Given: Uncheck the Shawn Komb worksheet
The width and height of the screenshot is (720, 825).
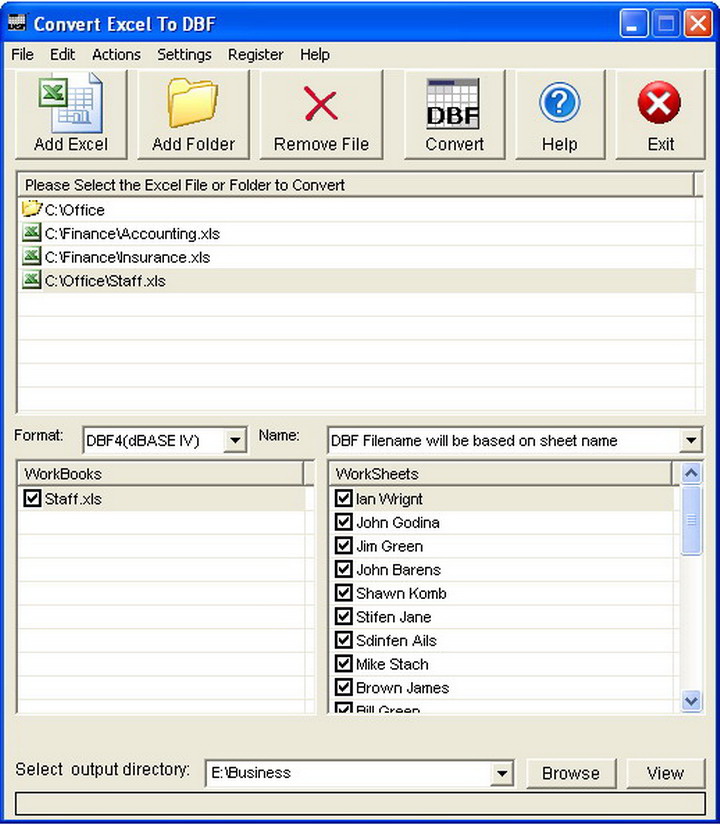Looking at the screenshot, I should 344,592.
